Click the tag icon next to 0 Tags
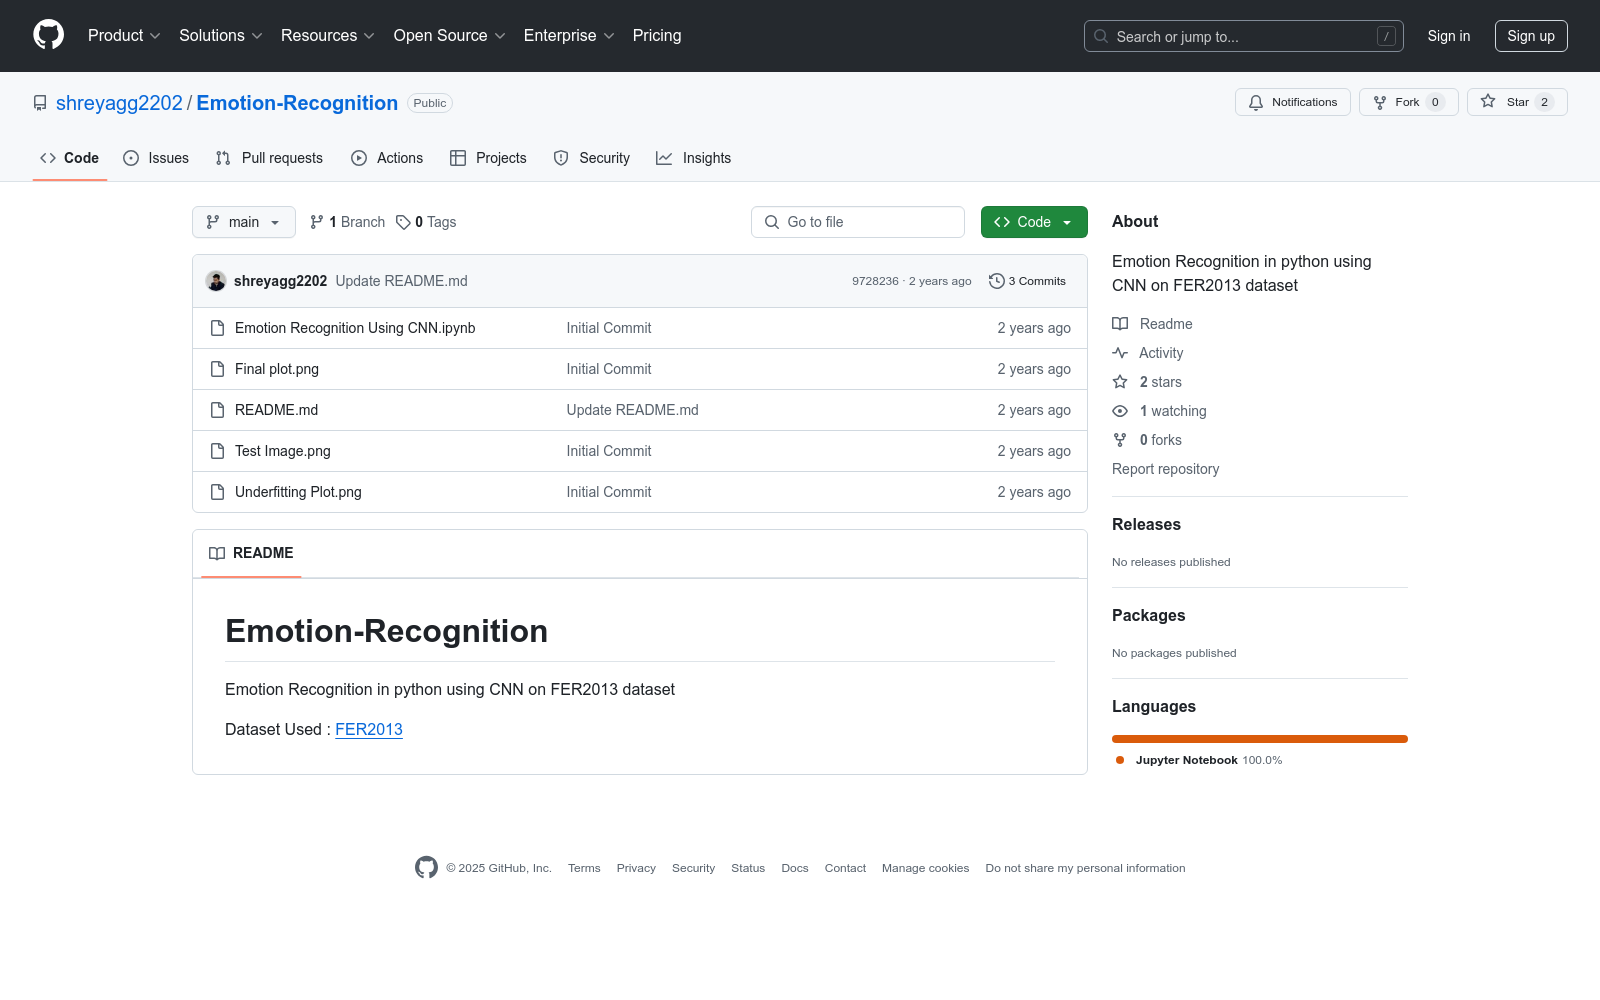Viewport: 1600px width, 1000px height. [x=403, y=222]
